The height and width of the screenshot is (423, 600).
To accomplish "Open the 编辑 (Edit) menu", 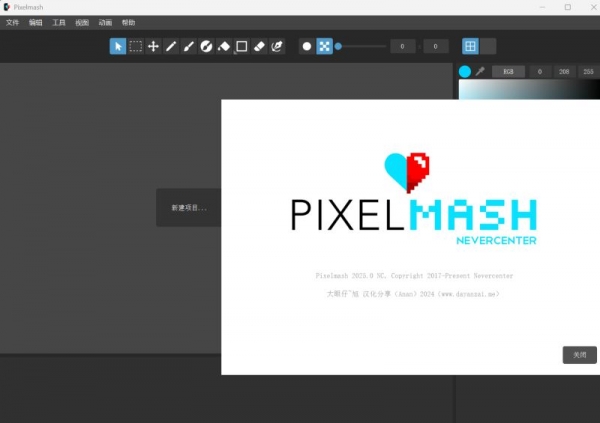I will click(36, 23).
